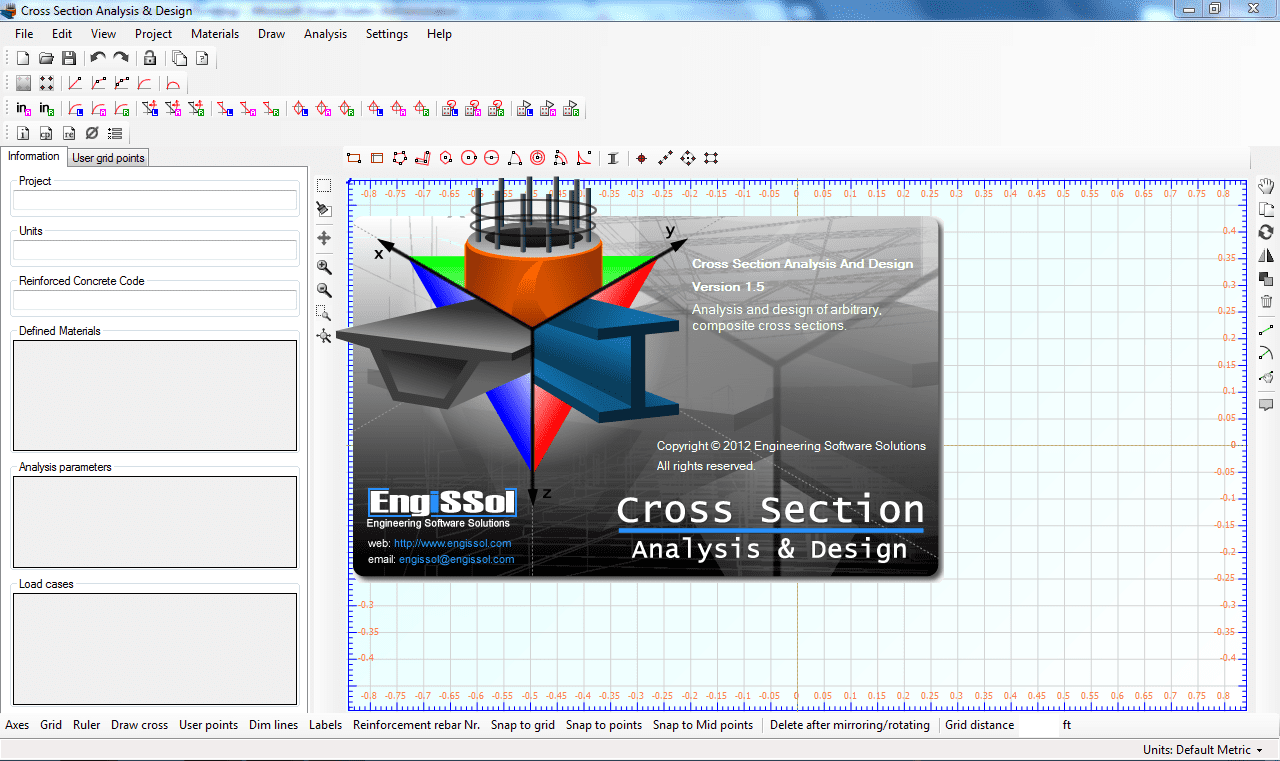Toggle the User points option
The image size is (1280, 761).
coord(208,725)
